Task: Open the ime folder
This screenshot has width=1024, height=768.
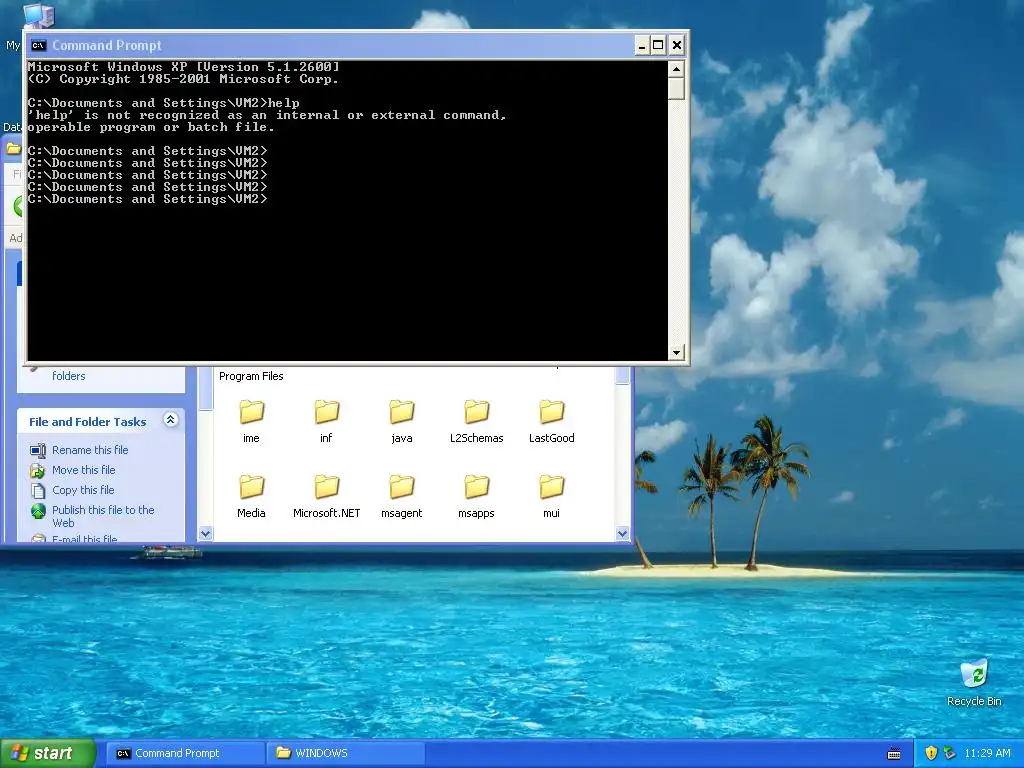Action: (x=251, y=421)
